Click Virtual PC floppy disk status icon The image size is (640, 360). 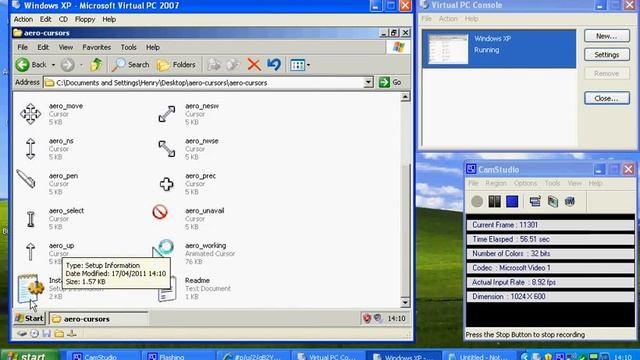coord(47,333)
